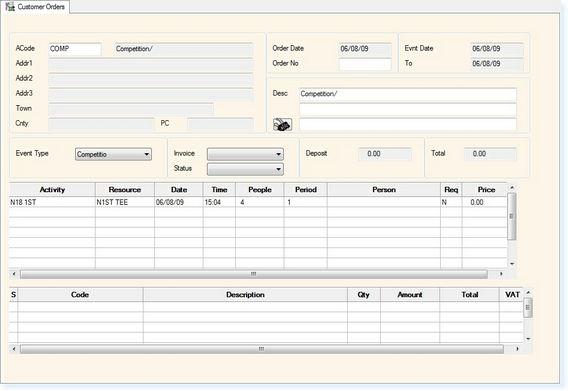Click the items grid horizontal scrollbar thumb
Screen dimensions: 568x391
(x=262, y=349)
